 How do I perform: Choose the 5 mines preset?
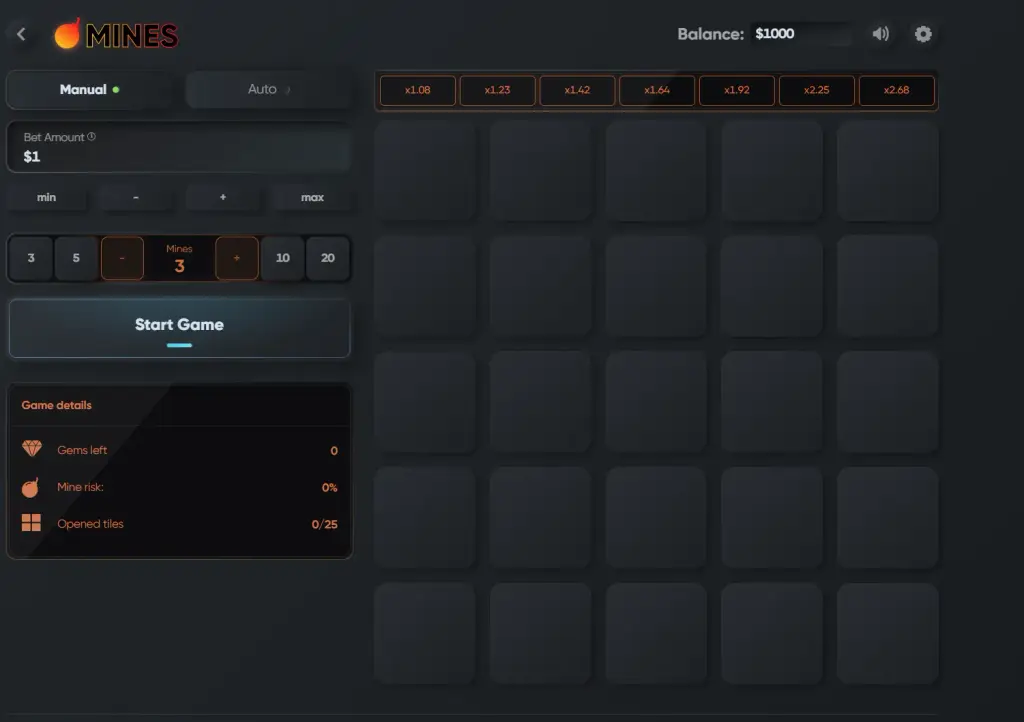coord(76,258)
